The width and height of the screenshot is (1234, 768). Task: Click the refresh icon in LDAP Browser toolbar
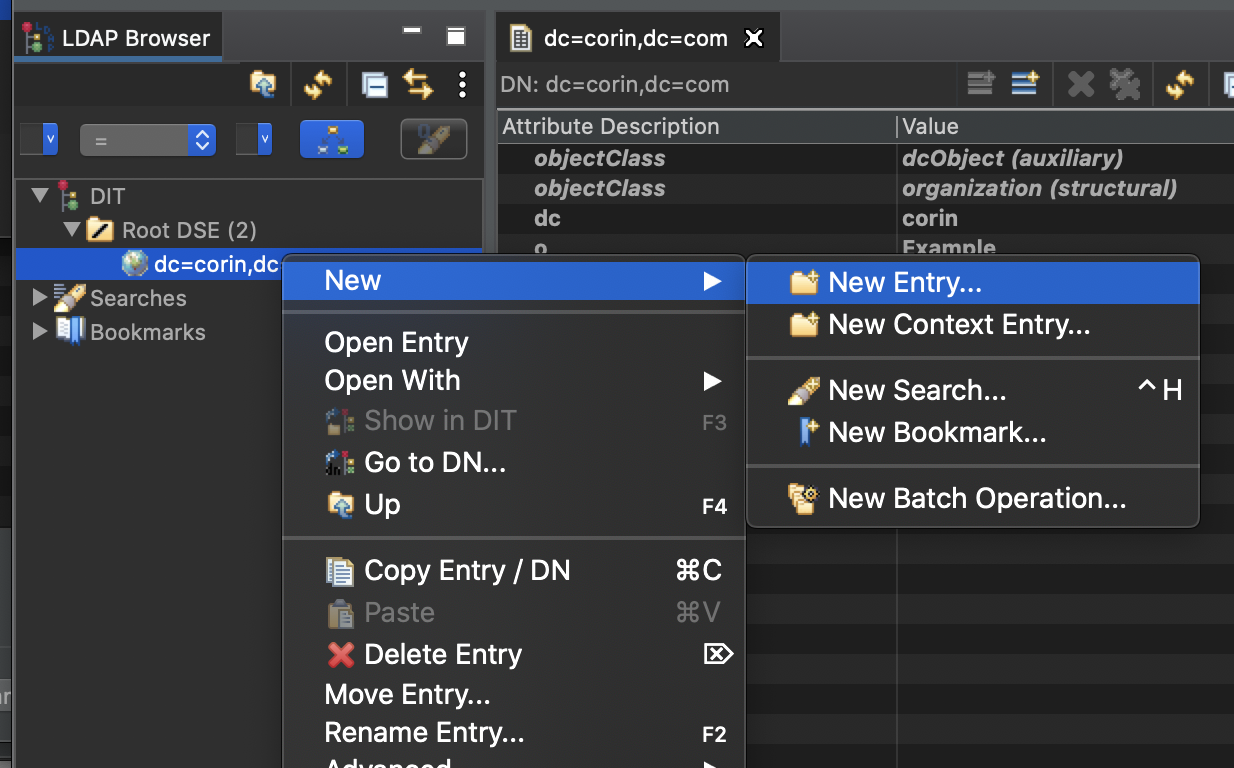click(x=318, y=85)
